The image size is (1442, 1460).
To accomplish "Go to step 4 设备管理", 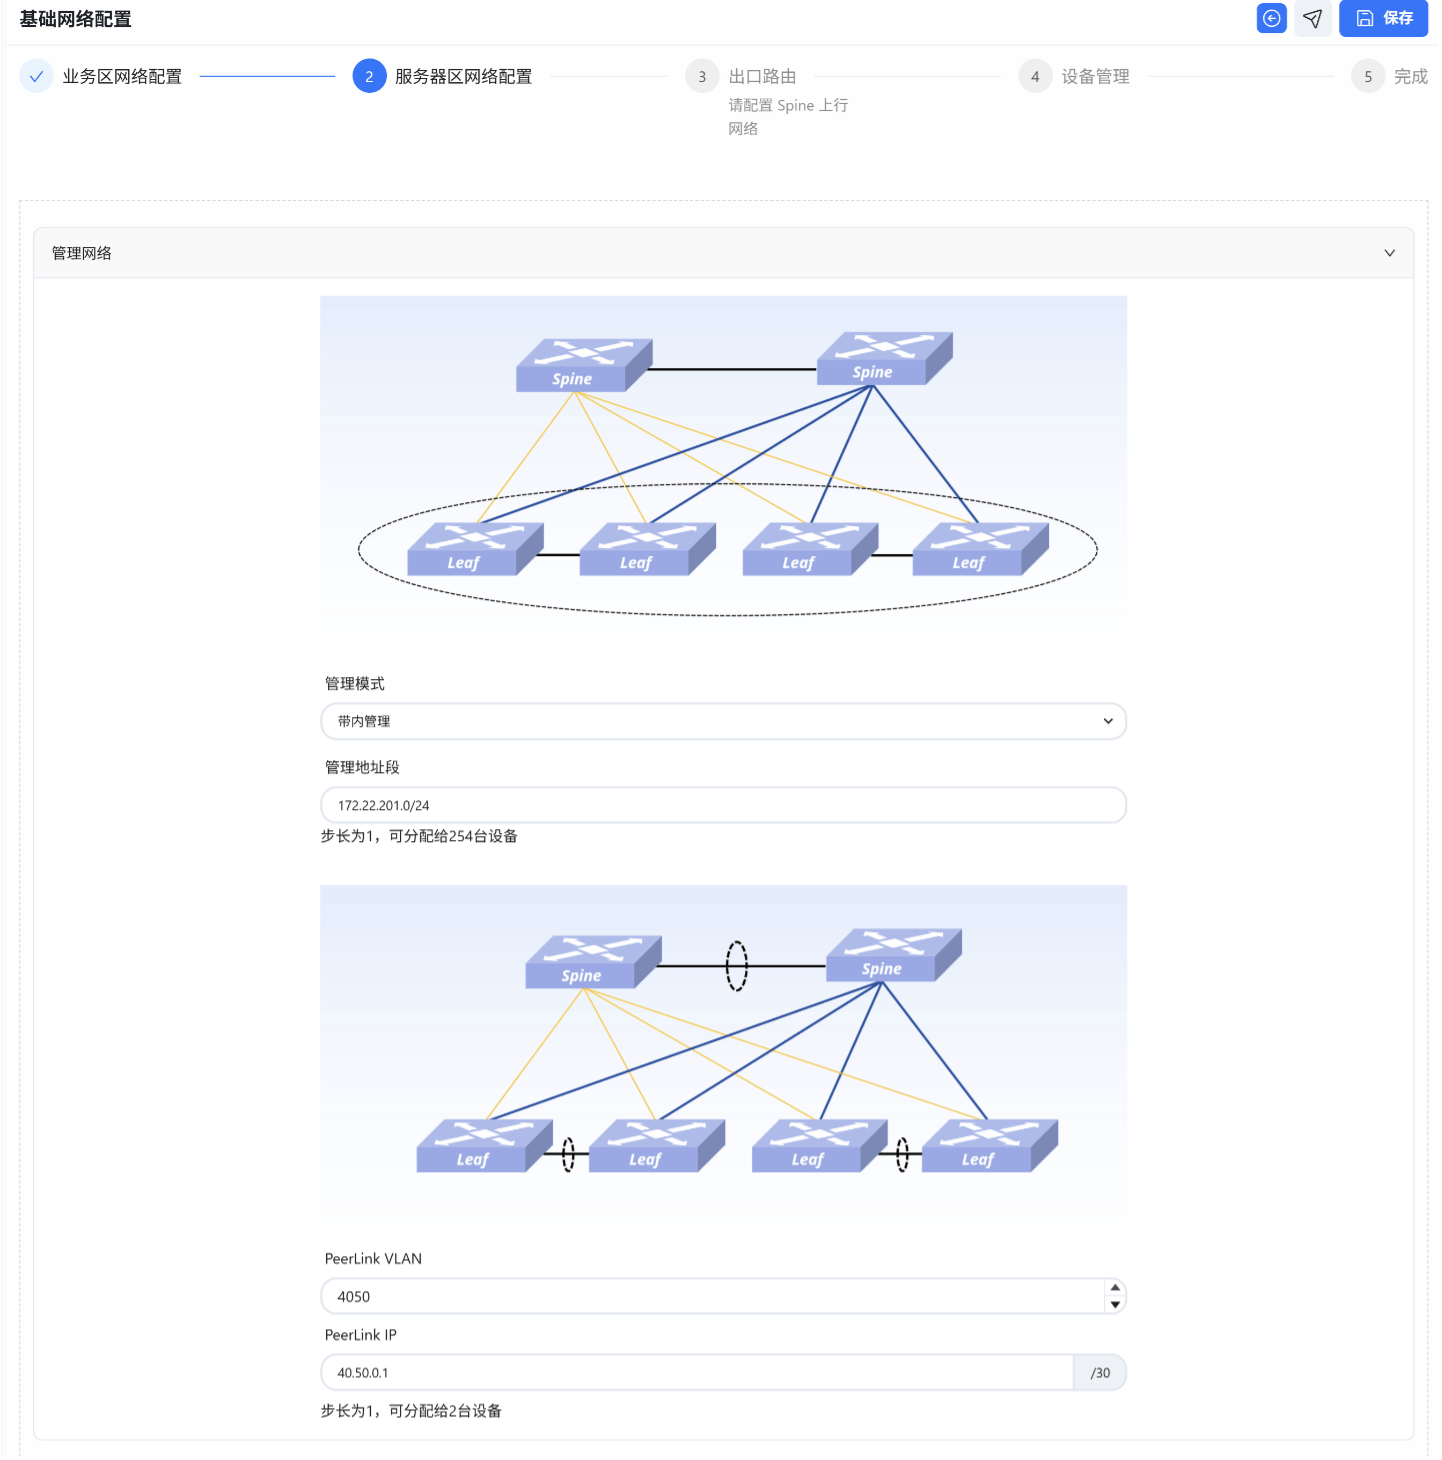I will [1035, 76].
